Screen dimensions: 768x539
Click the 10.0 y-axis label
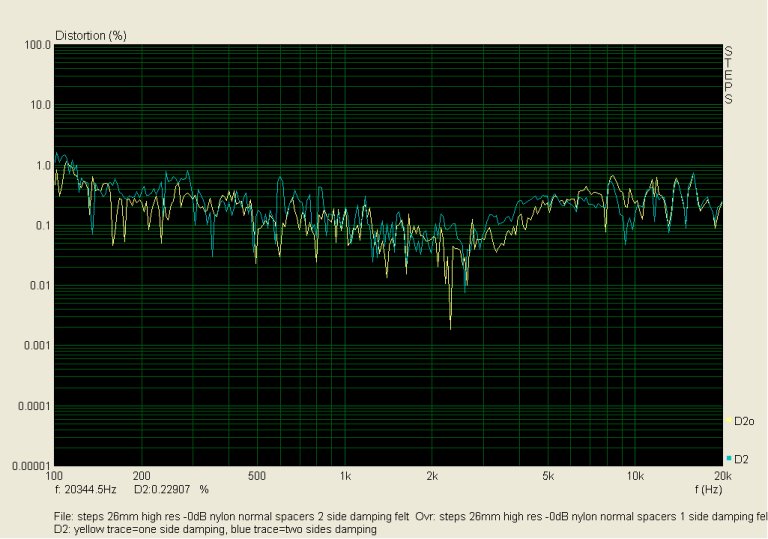(40, 105)
